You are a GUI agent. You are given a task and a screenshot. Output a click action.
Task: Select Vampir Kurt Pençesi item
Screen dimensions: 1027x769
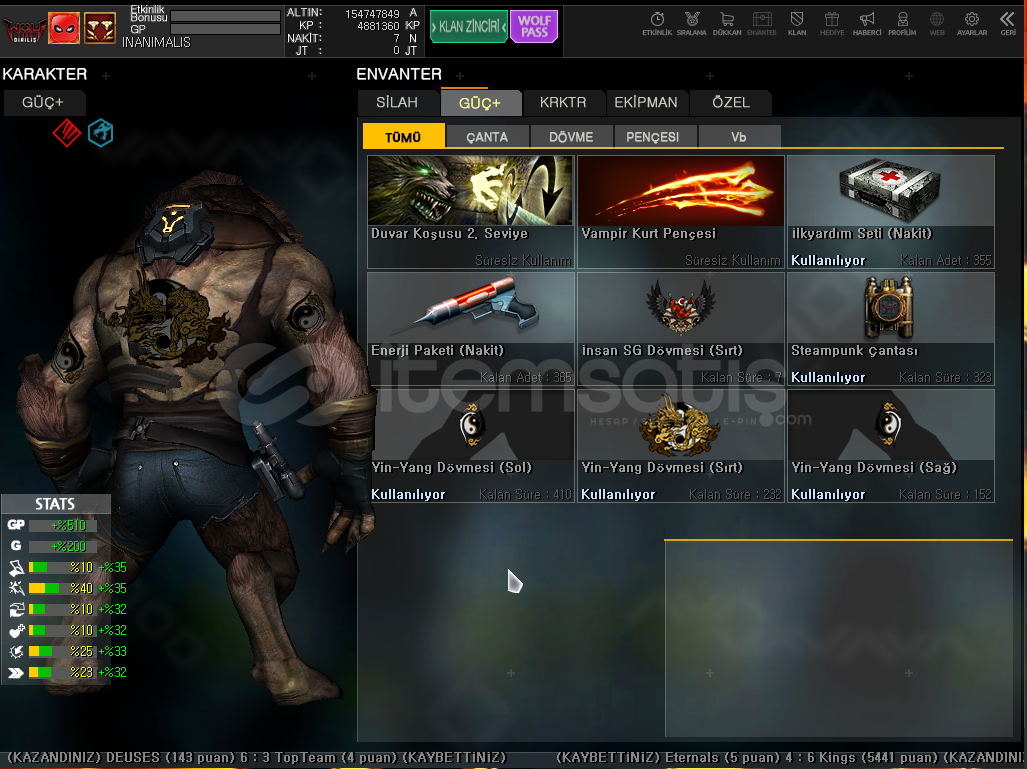681,212
